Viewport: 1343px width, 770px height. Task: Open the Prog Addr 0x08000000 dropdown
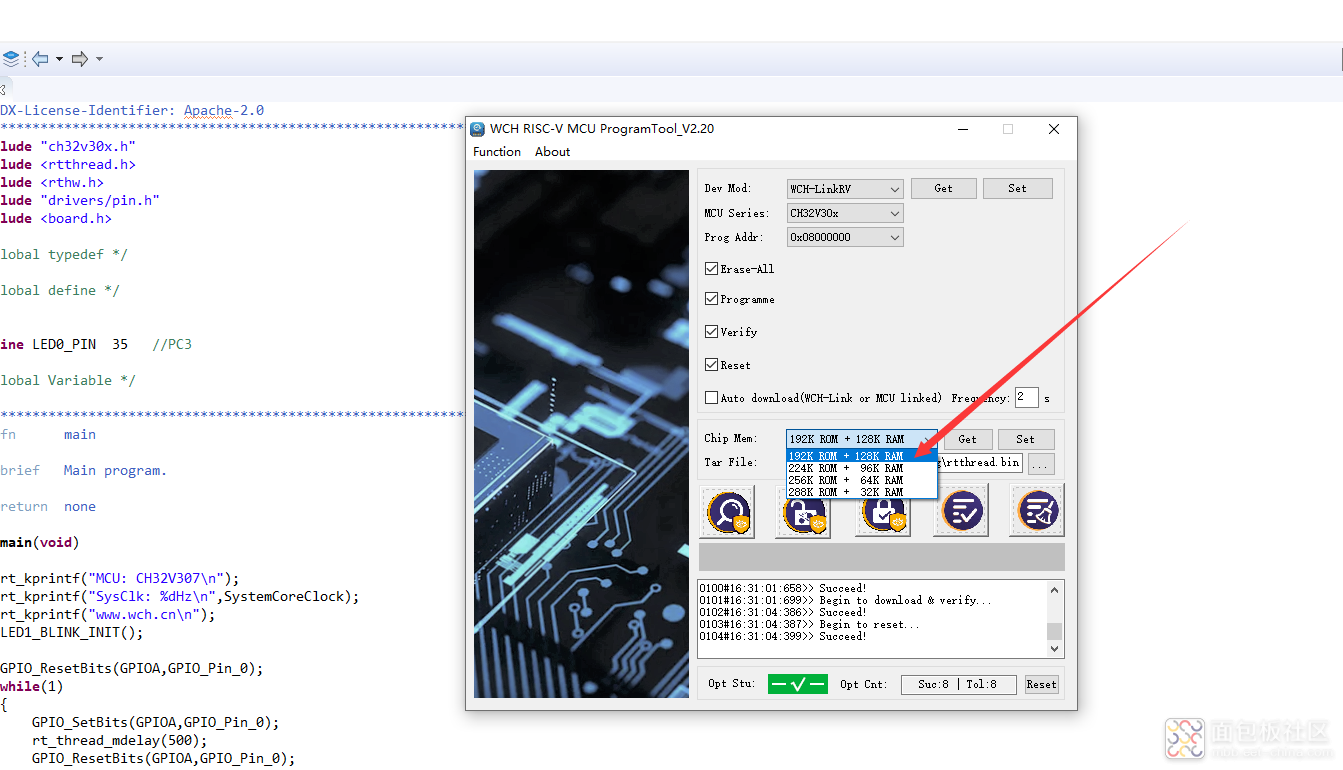[845, 237]
